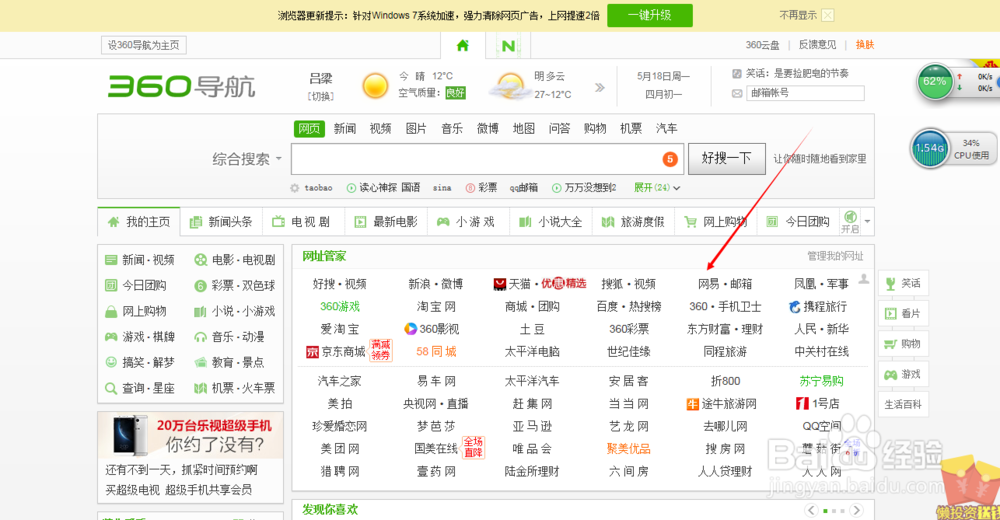
Task: Open the 最新电影 tab
Action: pyautogui.click(x=386, y=222)
